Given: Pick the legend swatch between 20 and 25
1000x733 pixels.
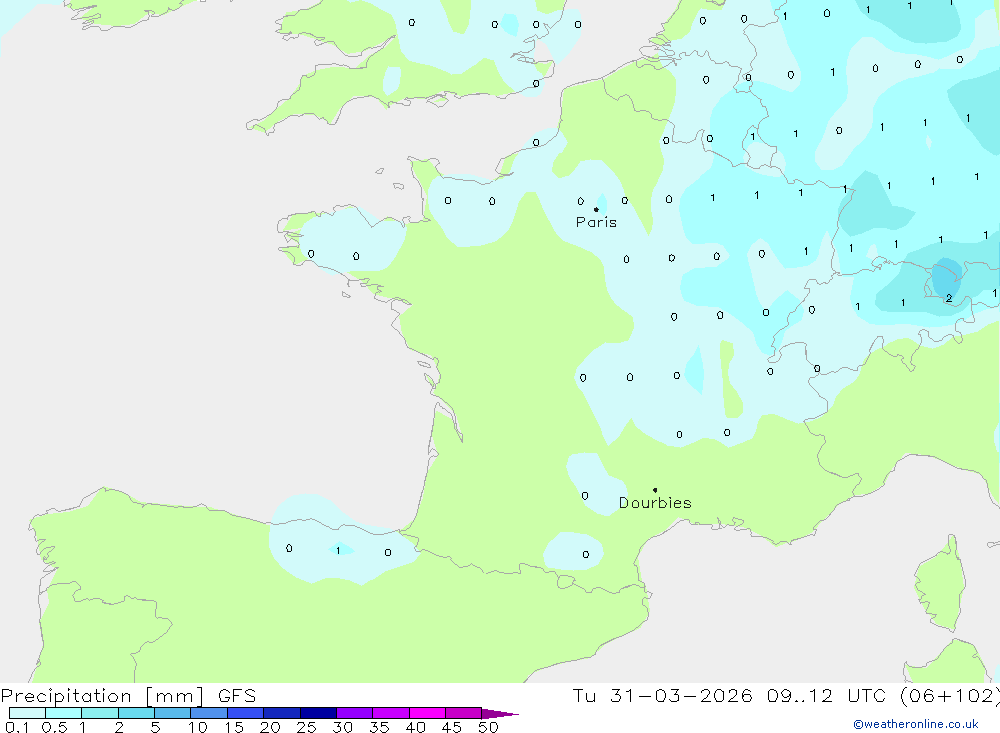Looking at the screenshot, I should 281,713.
